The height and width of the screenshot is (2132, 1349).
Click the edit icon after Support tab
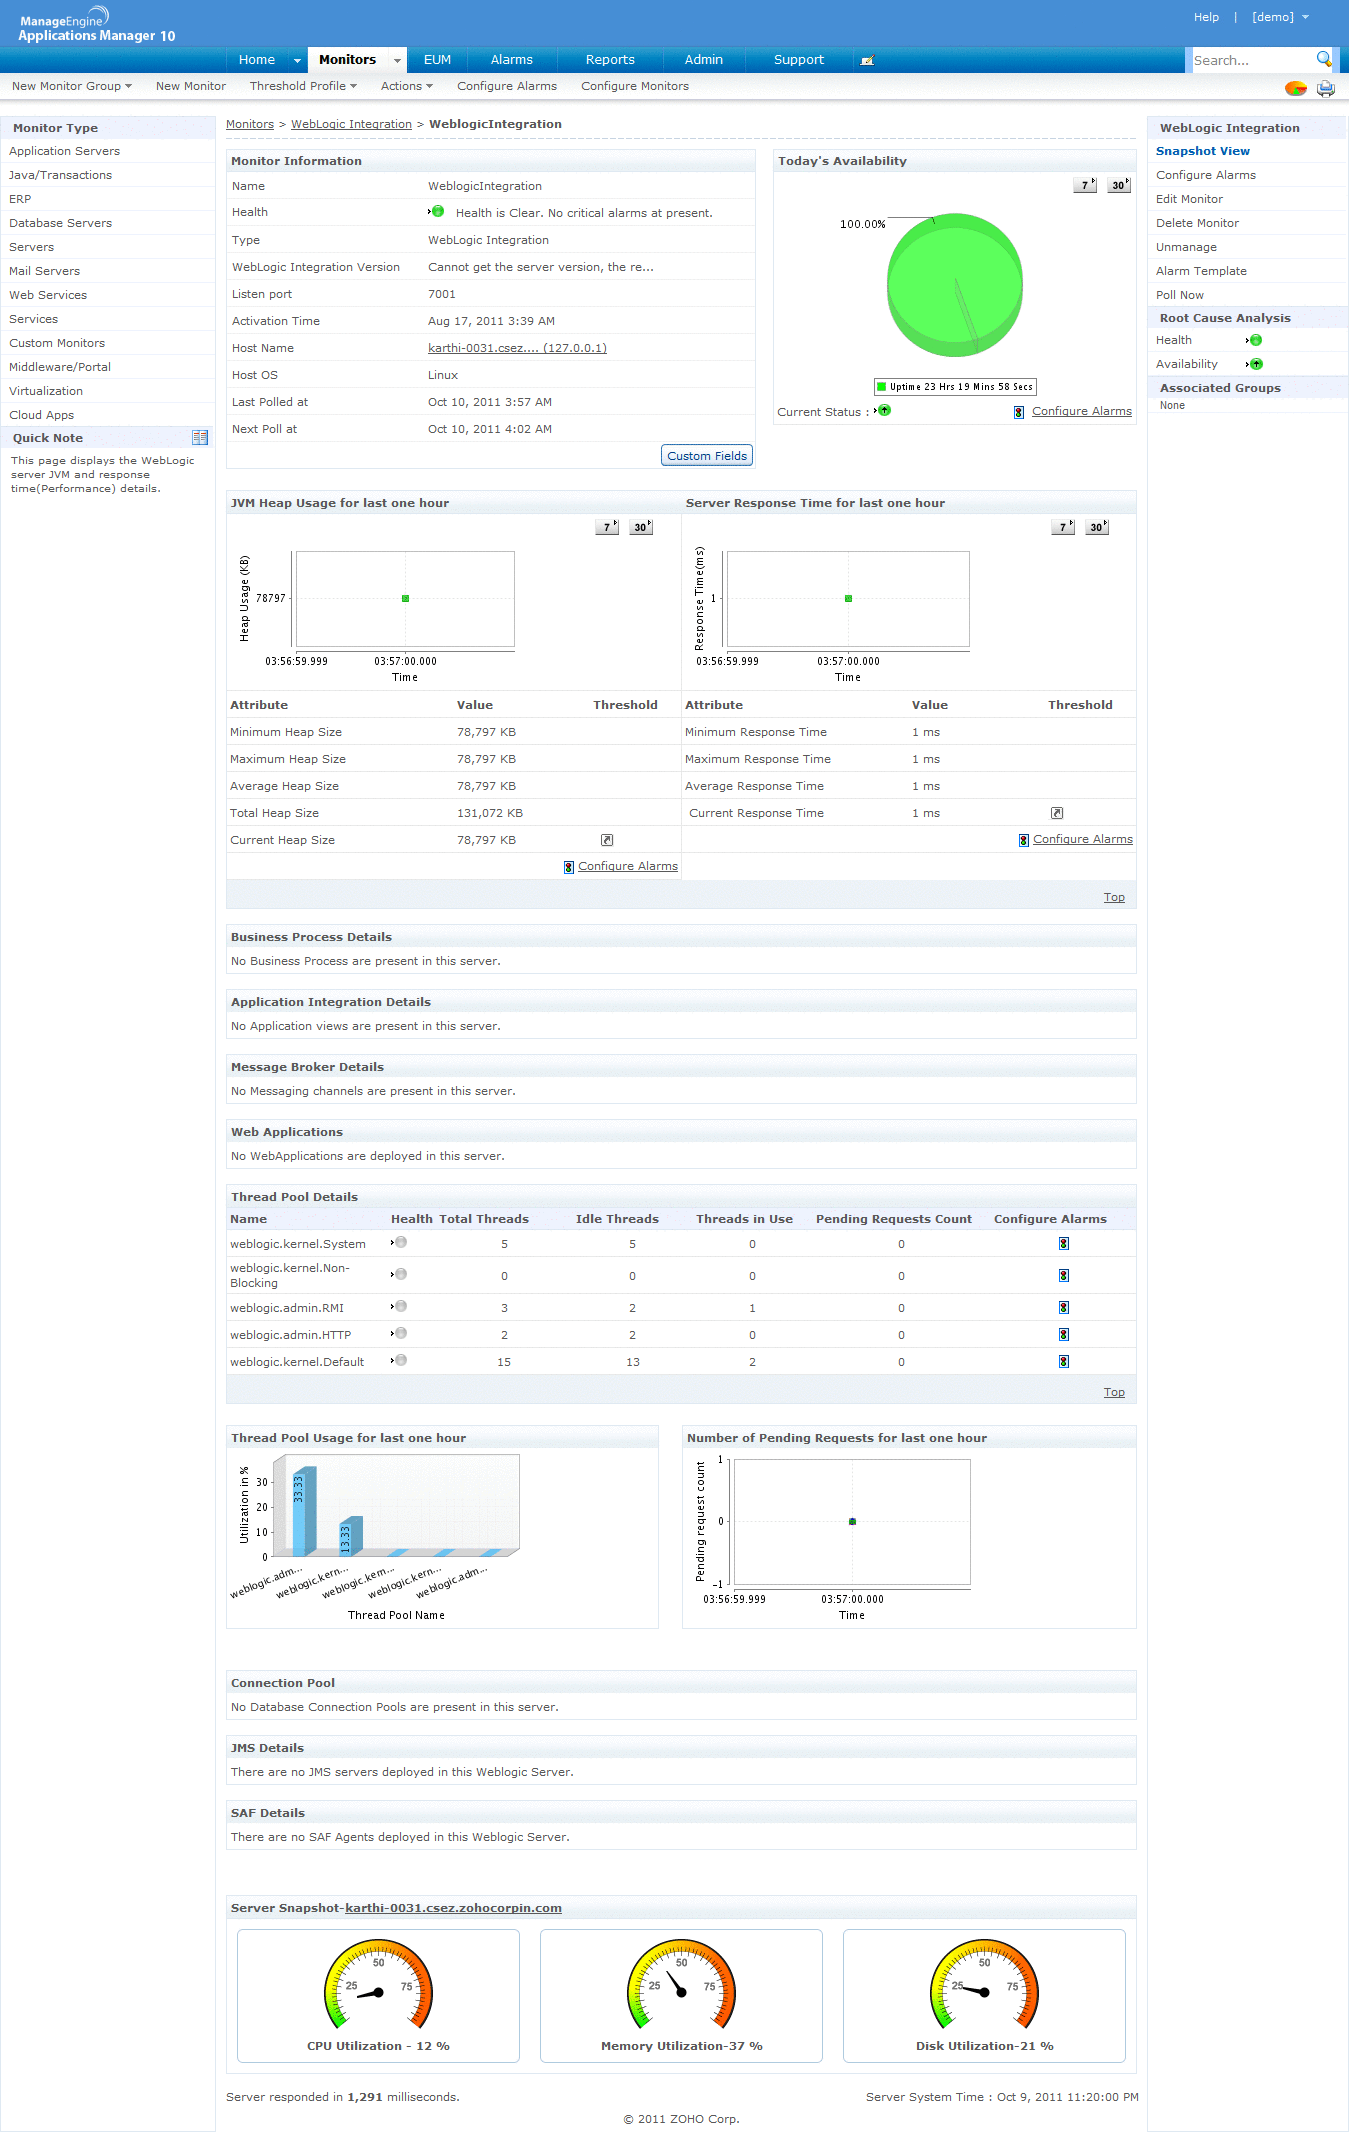coord(867,60)
